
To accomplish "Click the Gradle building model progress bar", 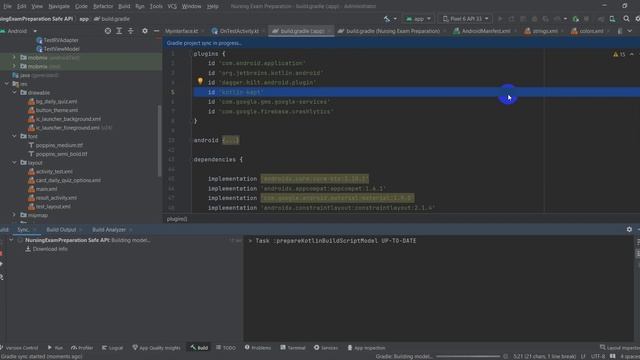I will [468, 356].
